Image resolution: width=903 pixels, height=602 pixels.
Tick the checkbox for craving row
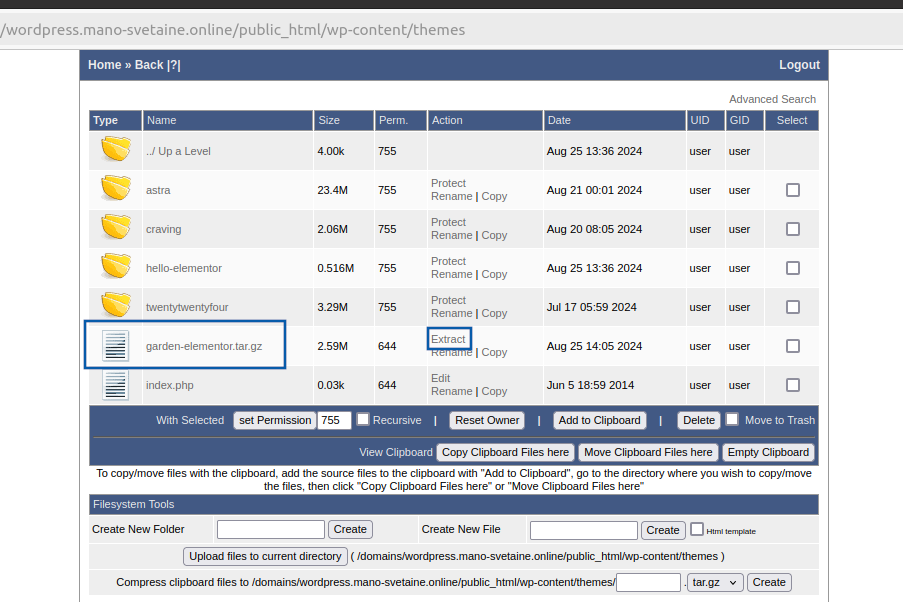tap(793, 229)
